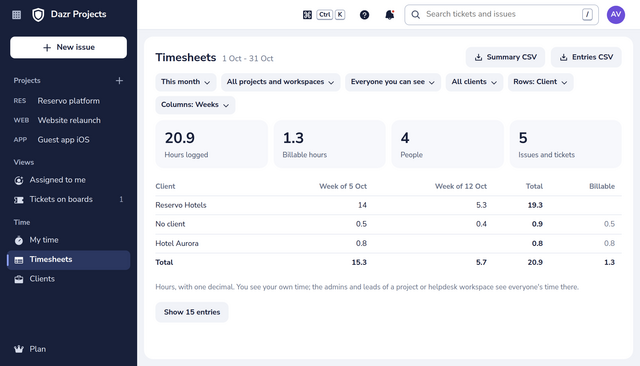Image resolution: width=640 pixels, height=366 pixels.
Task: Click the Plan crown icon
Action: [x=19, y=349]
